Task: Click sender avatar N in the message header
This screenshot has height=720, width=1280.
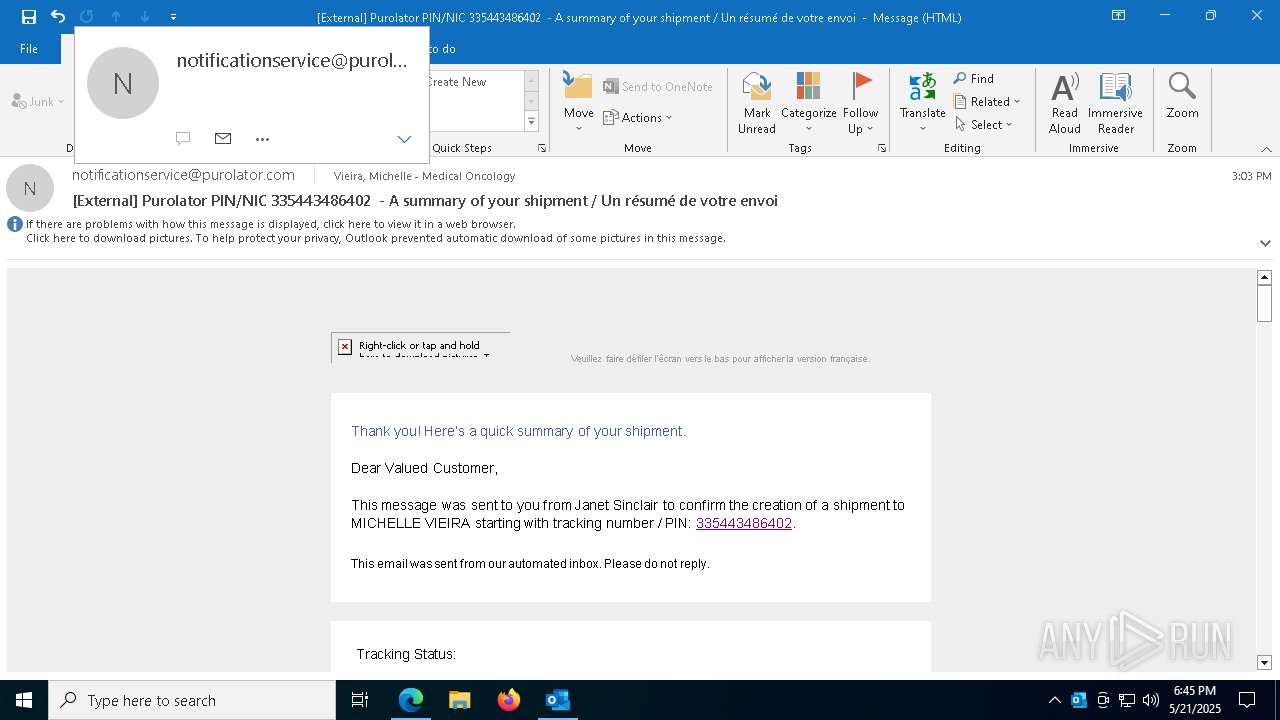Action: (x=30, y=188)
